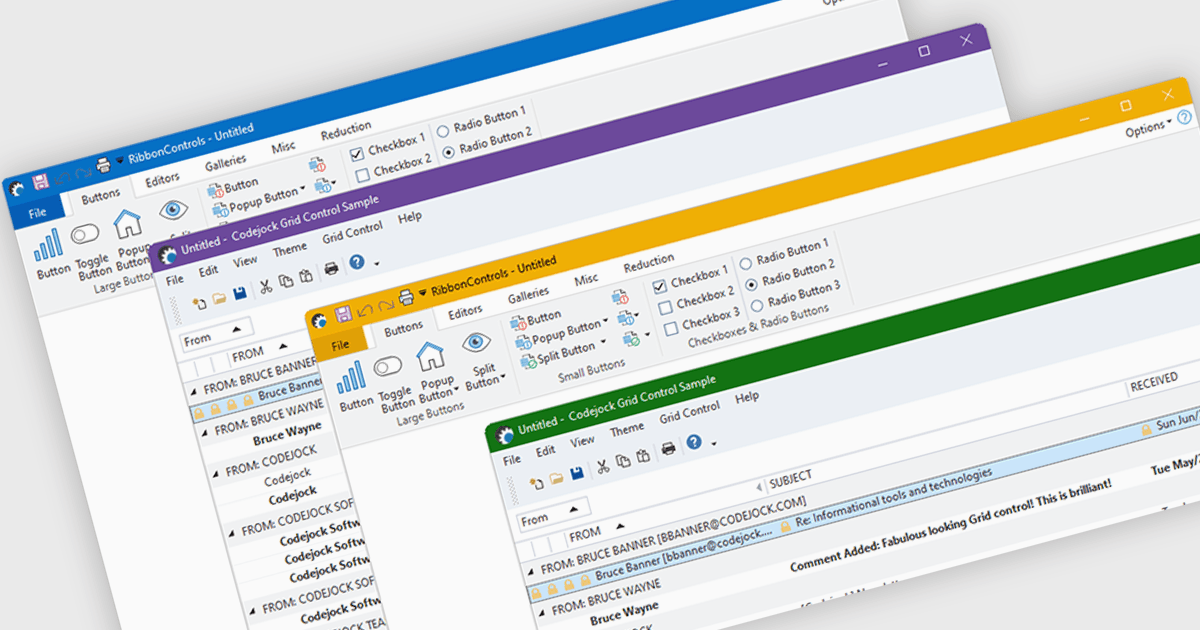Open the View menu in the green Grid window
The height and width of the screenshot is (630, 1200).
click(x=582, y=440)
